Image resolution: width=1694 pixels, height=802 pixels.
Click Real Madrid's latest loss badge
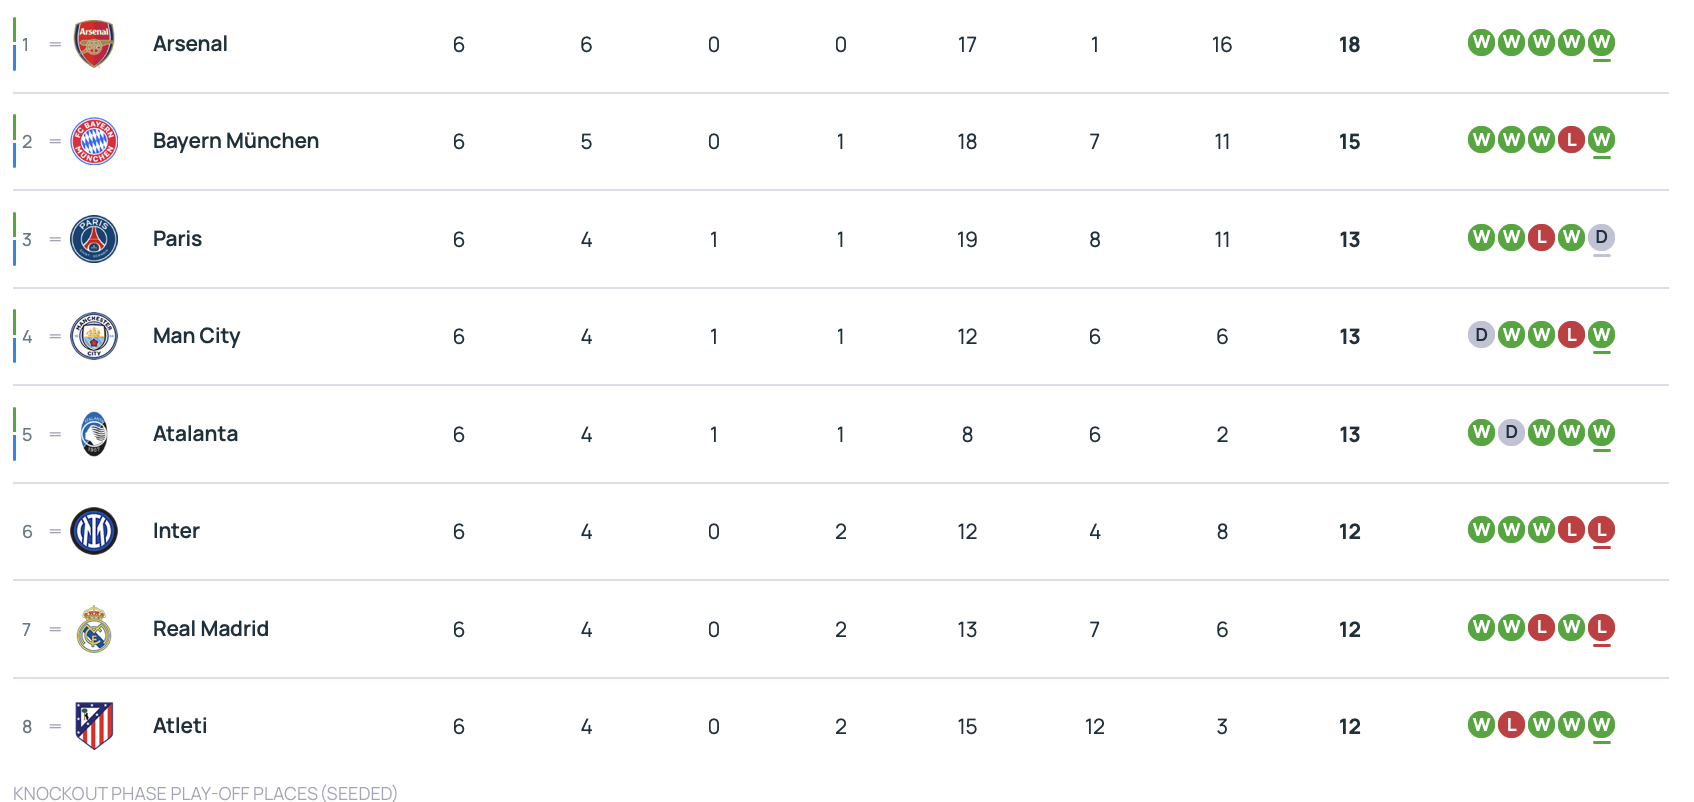1601,627
